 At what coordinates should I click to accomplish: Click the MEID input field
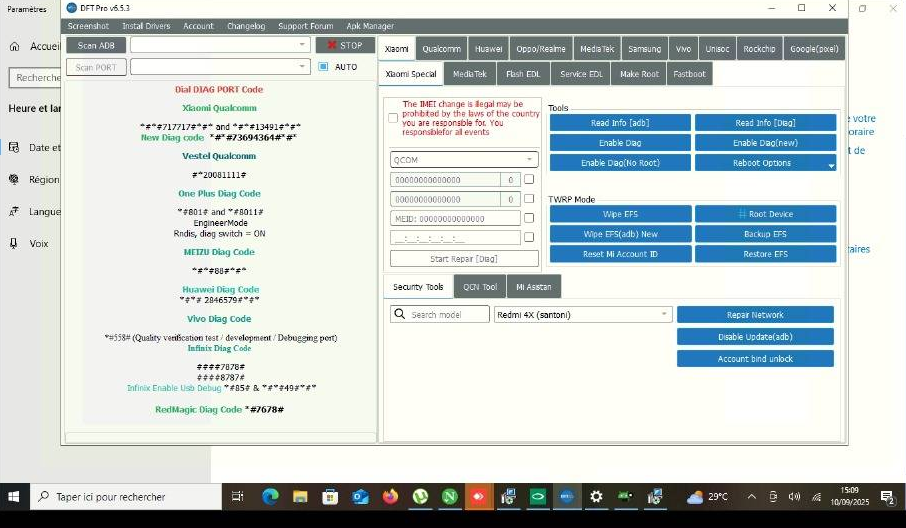pyautogui.click(x=455, y=218)
